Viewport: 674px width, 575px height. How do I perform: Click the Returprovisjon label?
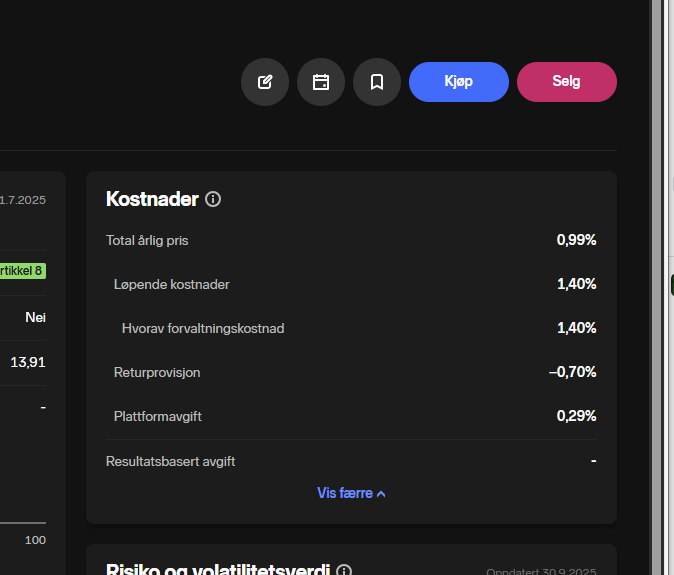coord(157,372)
